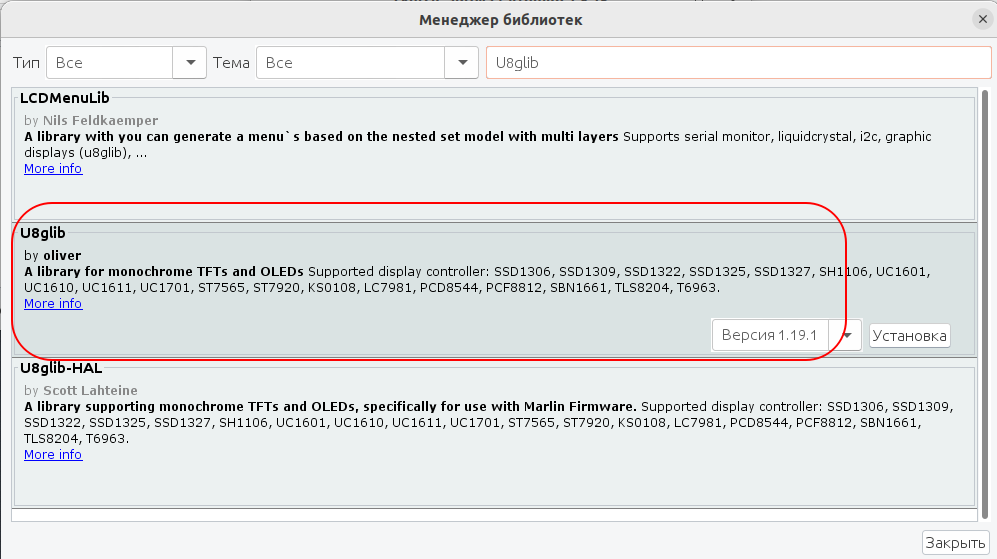Open the U8glib version selector arrow

[x=848, y=336]
